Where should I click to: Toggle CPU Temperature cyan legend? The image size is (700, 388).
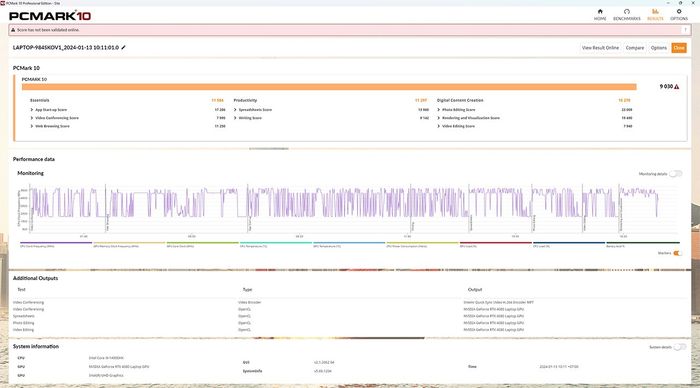pyautogui.click(x=275, y=245)
